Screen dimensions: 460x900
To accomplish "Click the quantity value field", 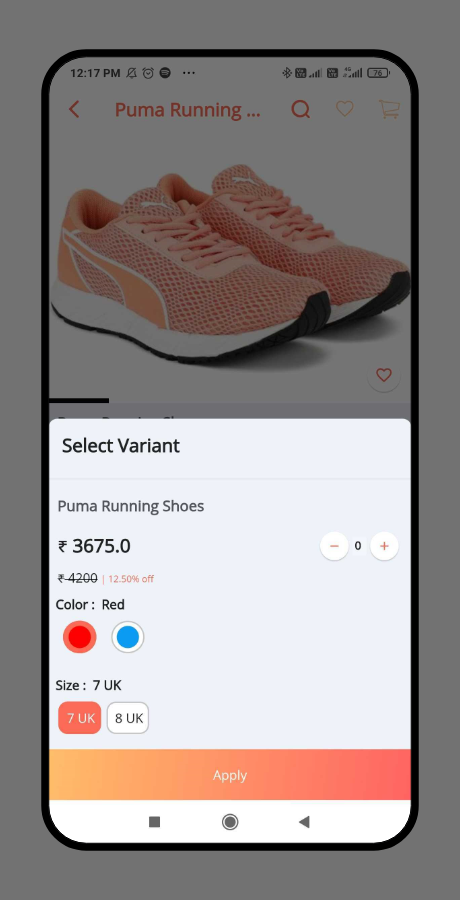I will point(358,546).
